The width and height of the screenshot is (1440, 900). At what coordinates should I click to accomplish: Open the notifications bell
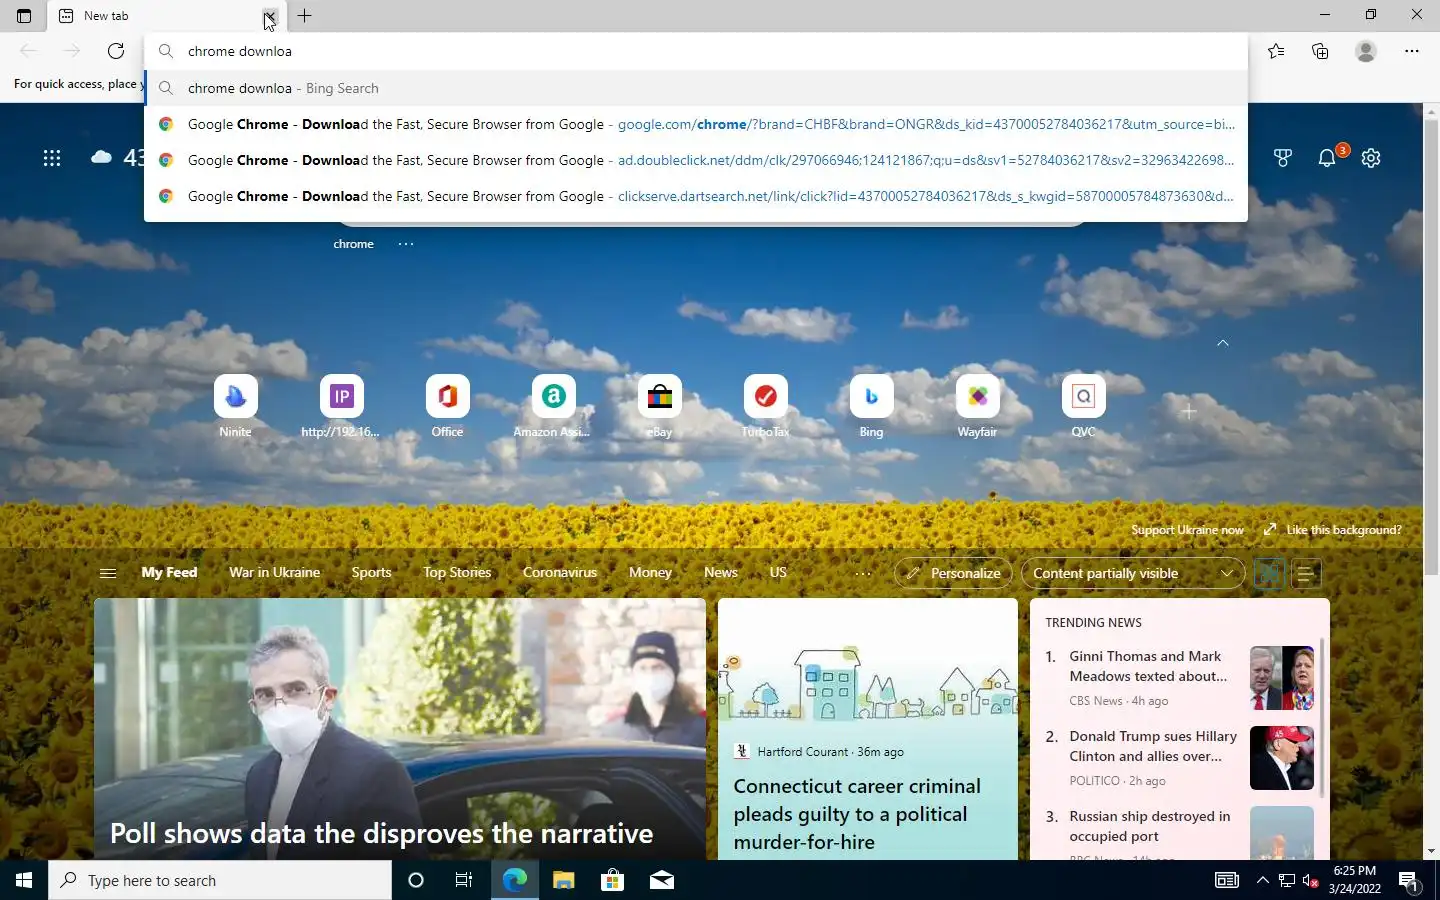[x=1327, y=158]
